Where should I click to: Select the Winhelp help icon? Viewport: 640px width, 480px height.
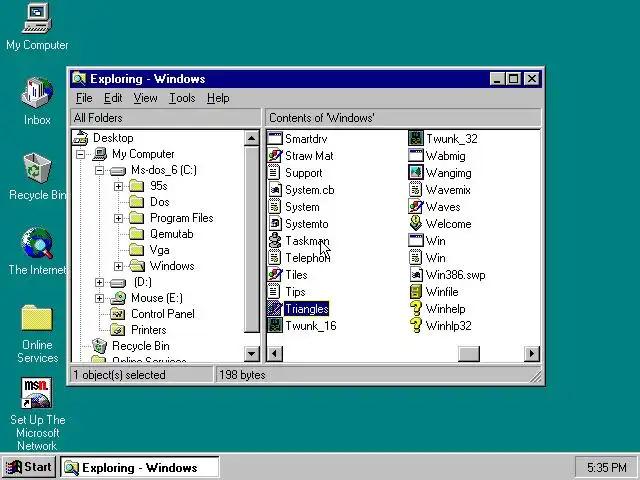coord(416,309)
